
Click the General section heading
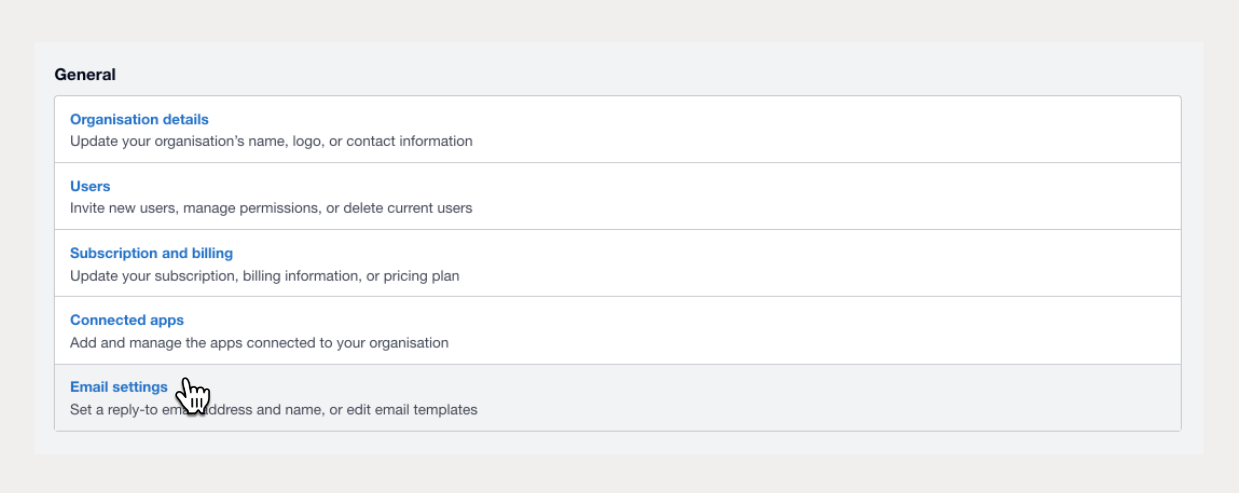pyautogui.click(x=85, y=75)
